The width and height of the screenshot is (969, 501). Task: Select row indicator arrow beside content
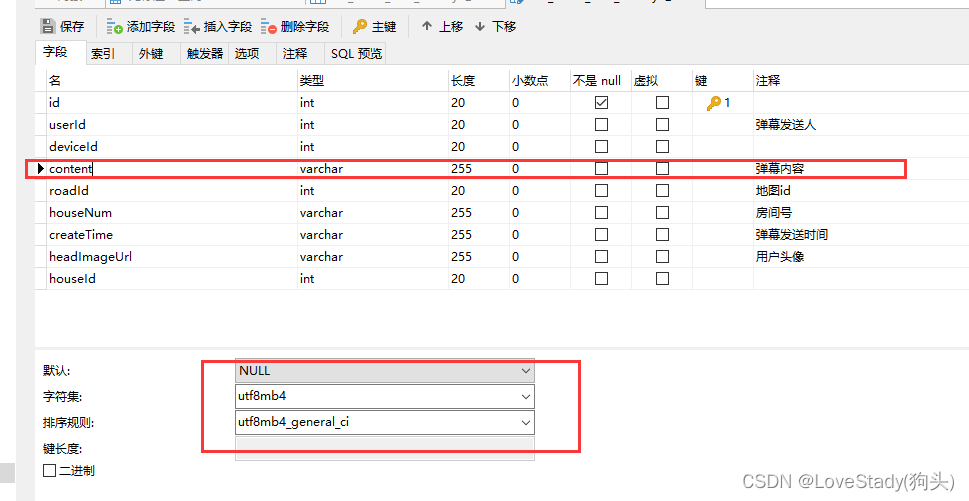41,168
